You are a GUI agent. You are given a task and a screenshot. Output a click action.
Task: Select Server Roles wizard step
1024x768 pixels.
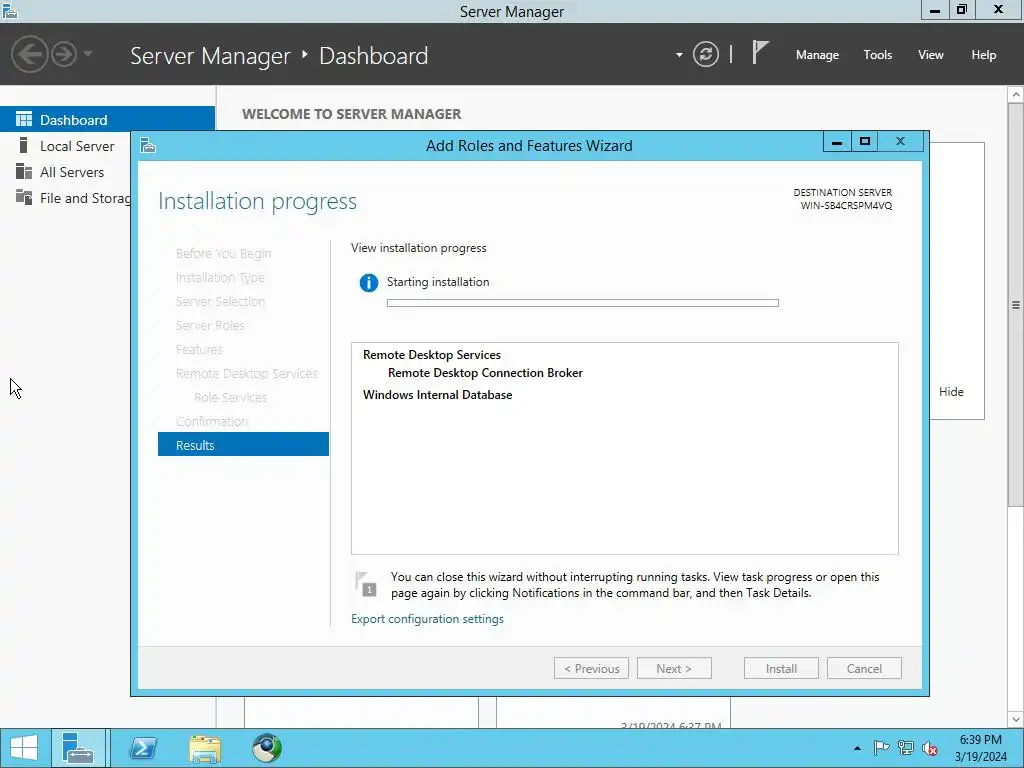coord(210,325)
